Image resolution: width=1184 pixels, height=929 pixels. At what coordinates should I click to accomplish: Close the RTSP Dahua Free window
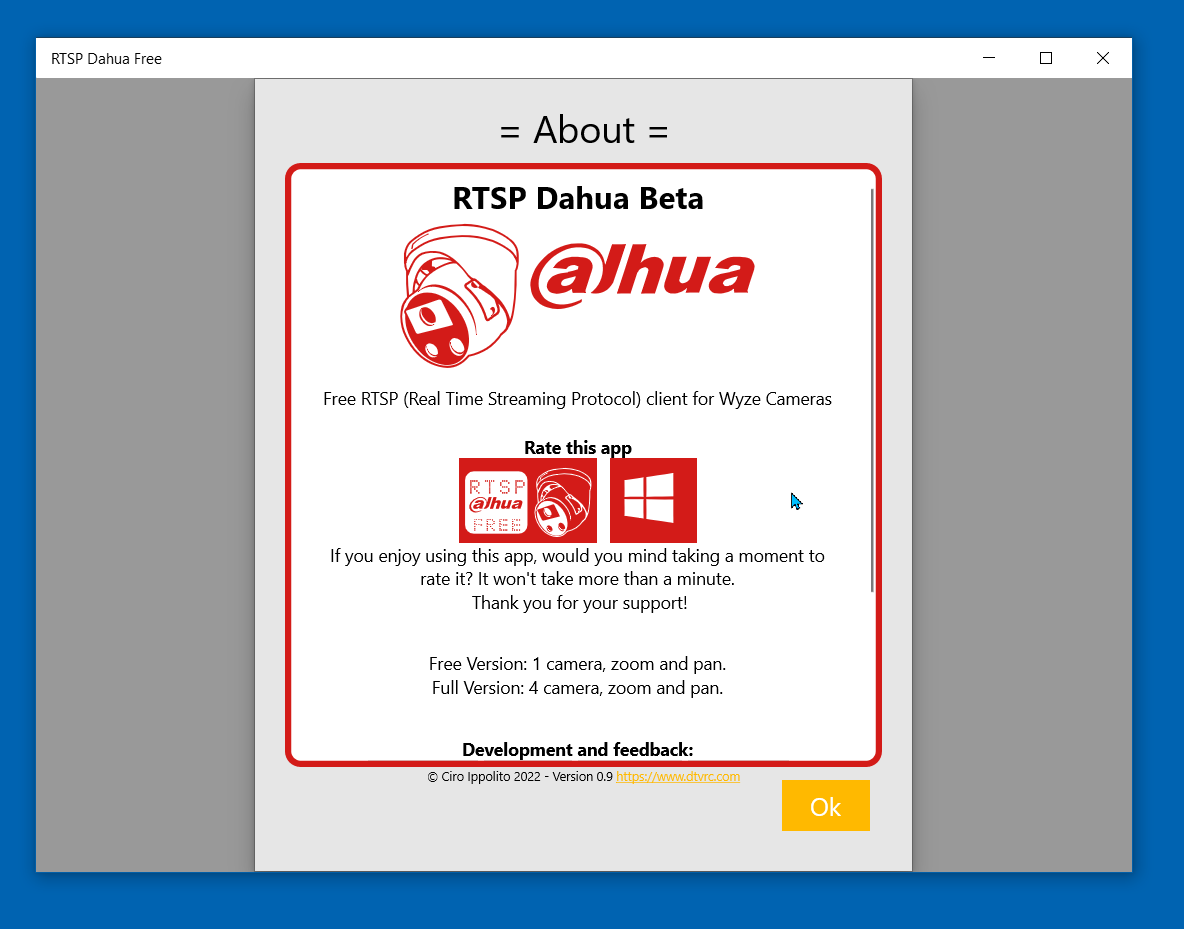click(x=1102, y=58)
